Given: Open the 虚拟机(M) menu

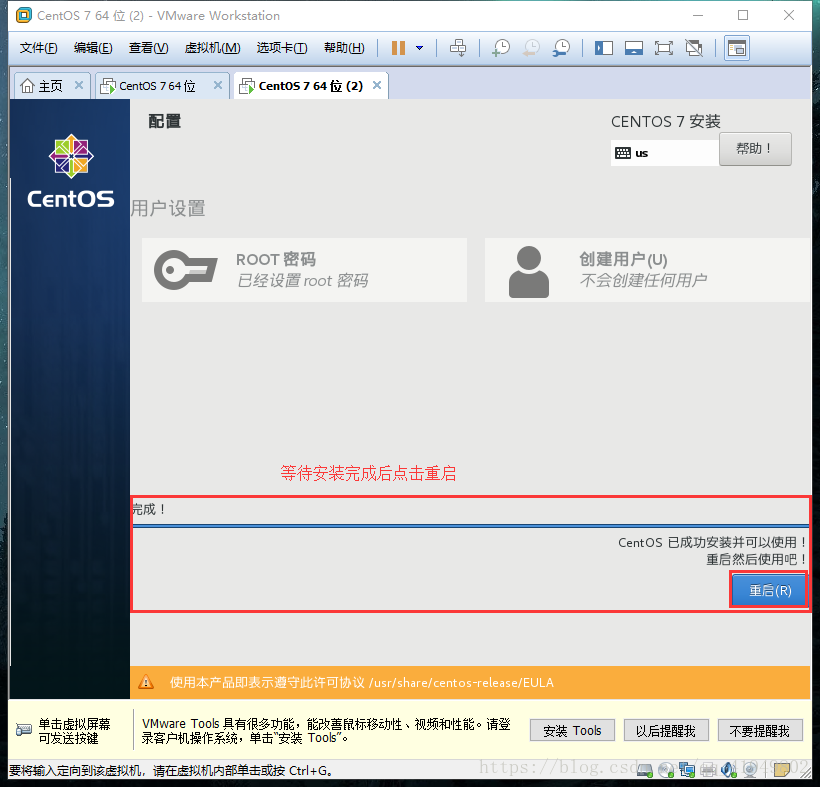Looking at the screenshot, I should click(x=212, y=48).
